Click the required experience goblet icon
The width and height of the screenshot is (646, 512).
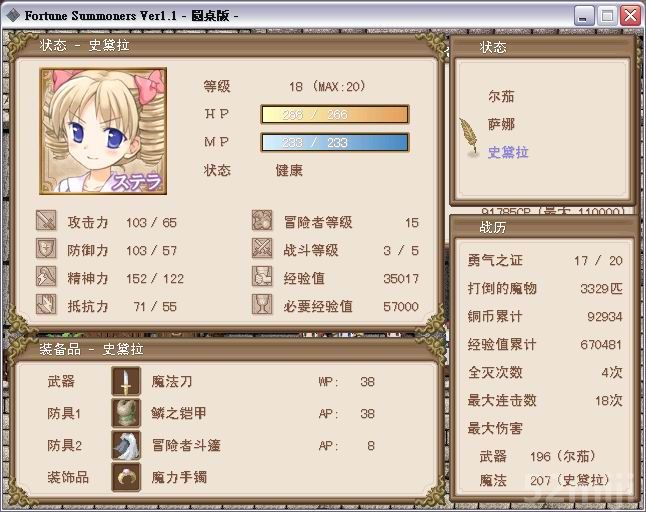(x=262, y=304)
